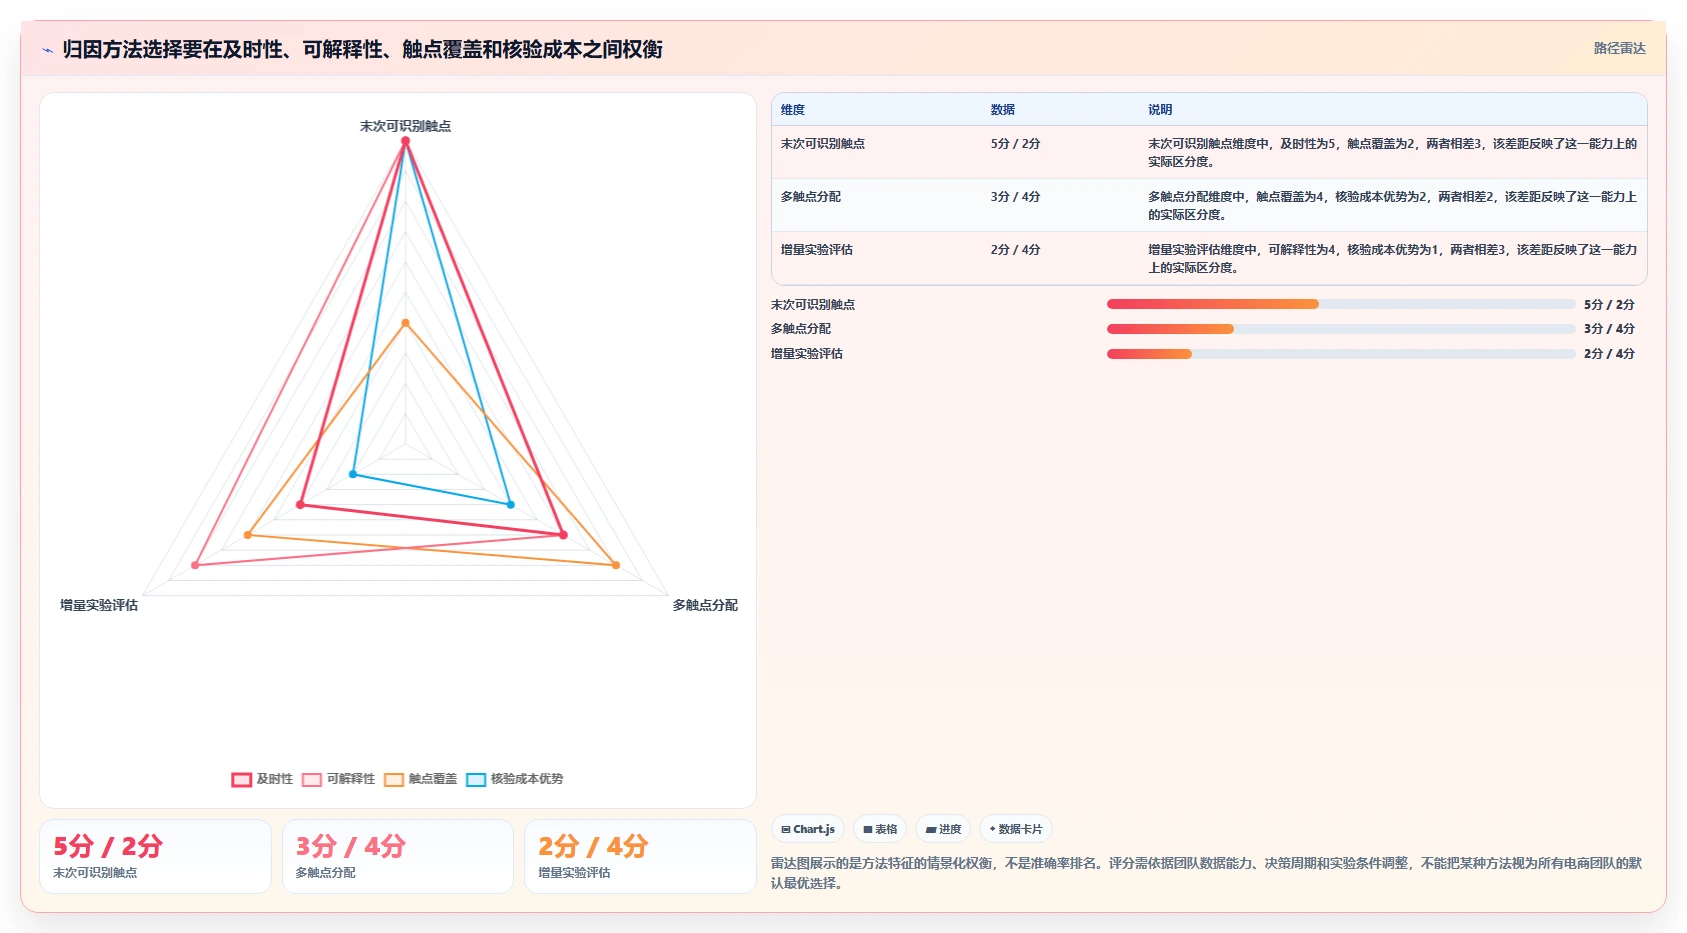Click 增量实验评估 label beside progress bar
Viewport: 1687px width, 933px height.
pos(807,354)
